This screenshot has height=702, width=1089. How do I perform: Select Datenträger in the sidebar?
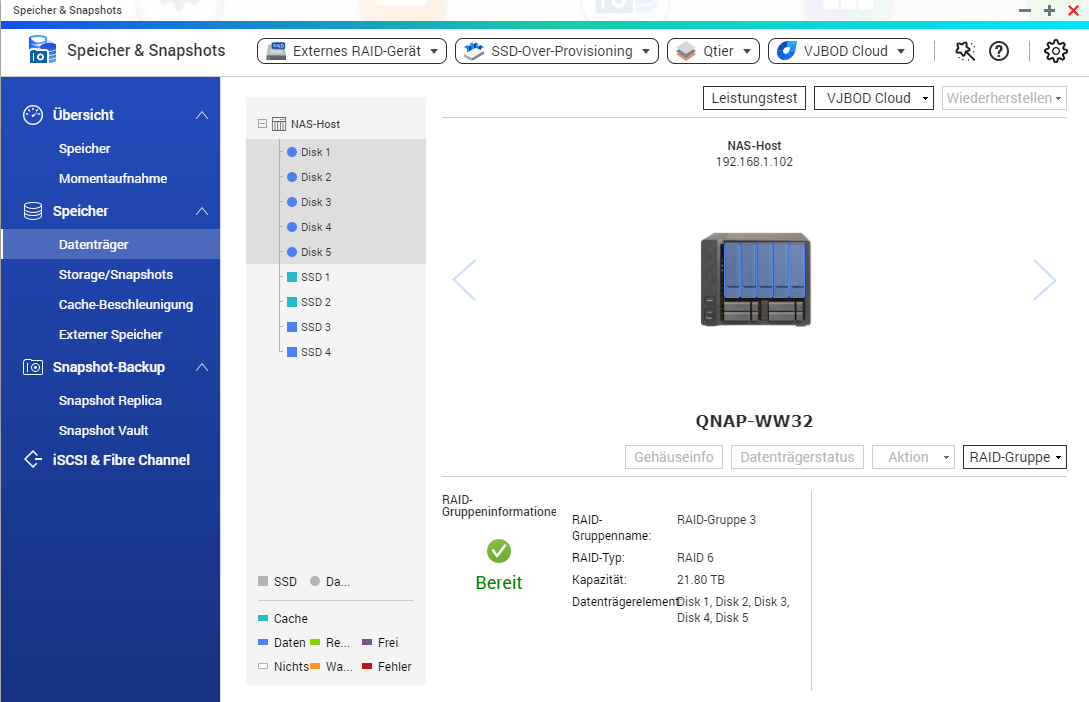111,244
